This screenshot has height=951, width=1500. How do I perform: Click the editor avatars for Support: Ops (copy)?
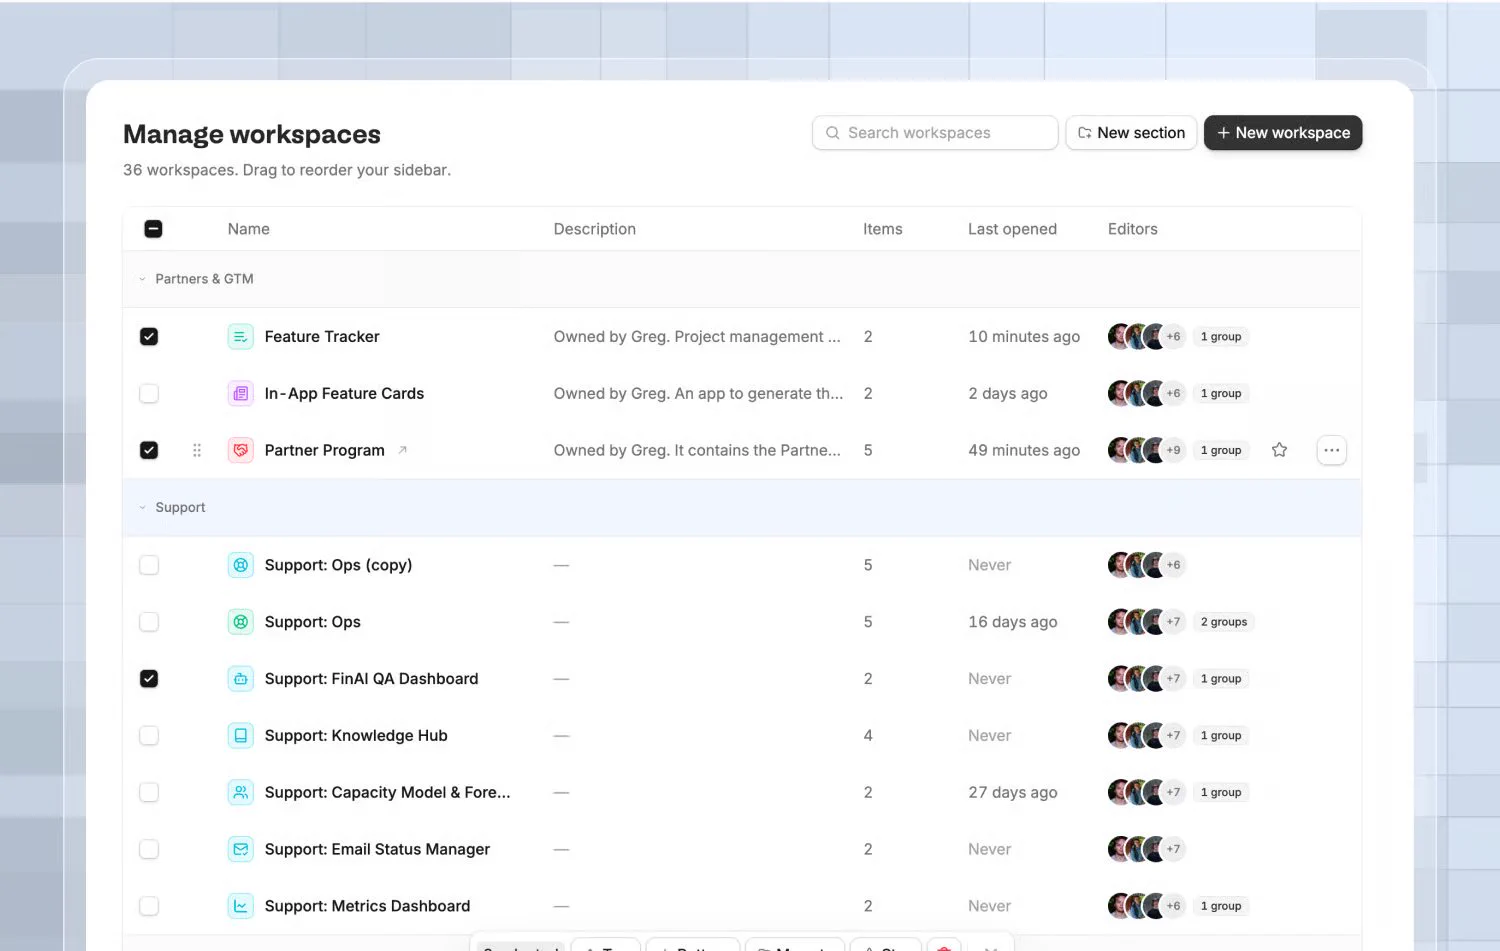(1146, 565)
